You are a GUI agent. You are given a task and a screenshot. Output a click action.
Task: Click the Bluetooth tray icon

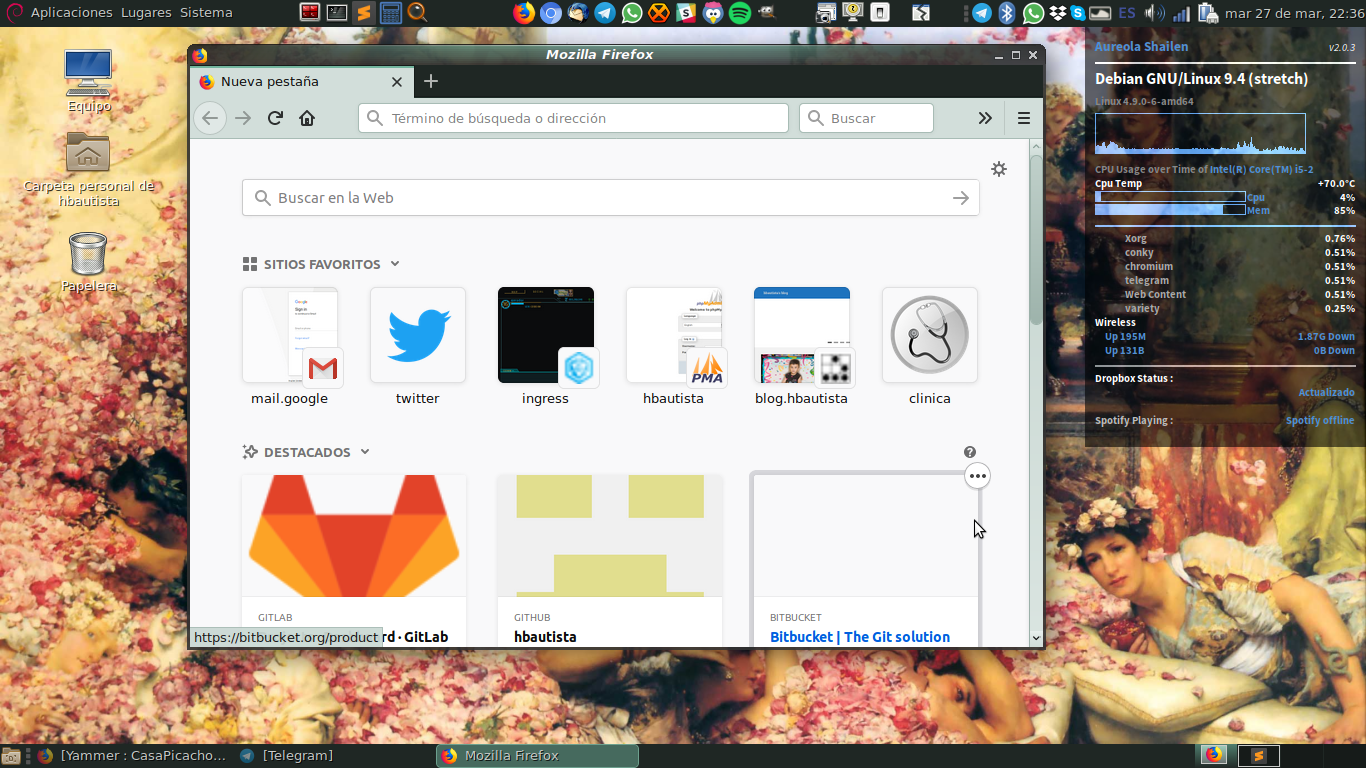pyautogui.click(x=1008, y=13)
